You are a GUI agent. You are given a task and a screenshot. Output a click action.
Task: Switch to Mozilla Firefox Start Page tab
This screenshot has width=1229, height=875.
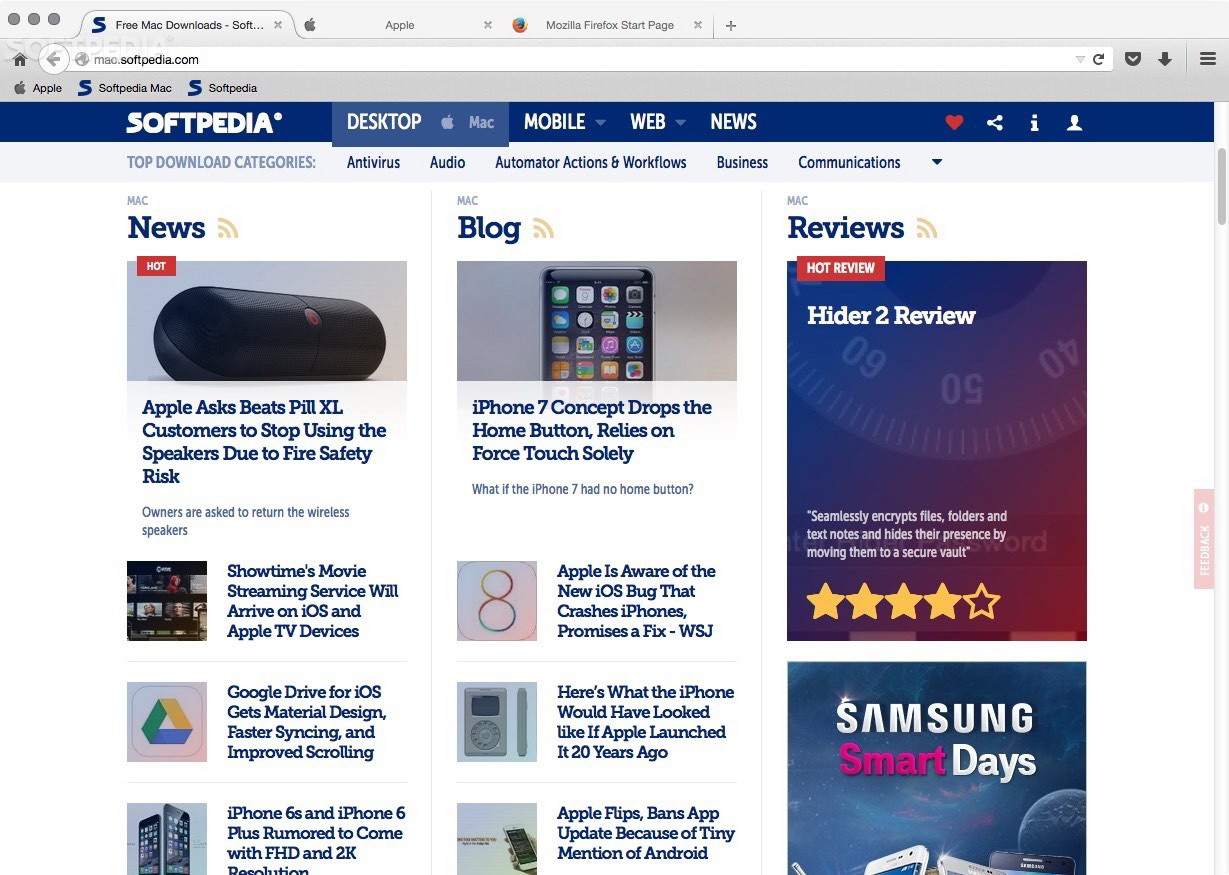[x=609, y=25]
